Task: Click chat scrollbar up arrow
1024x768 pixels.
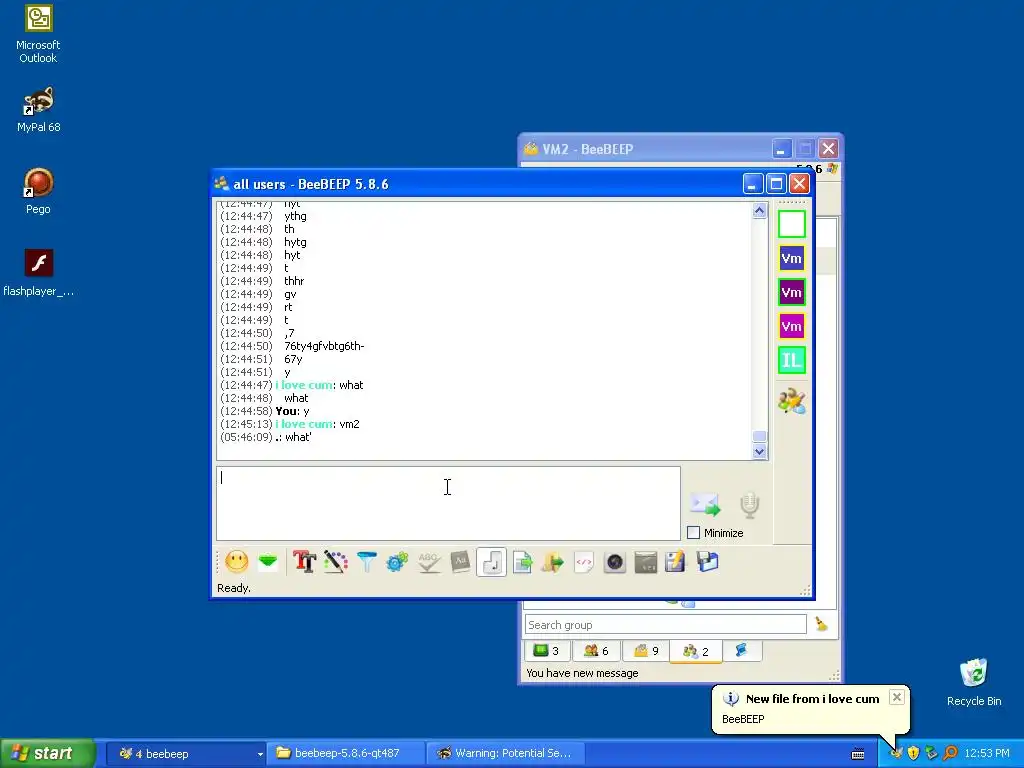Action: [x=759, y=210]
